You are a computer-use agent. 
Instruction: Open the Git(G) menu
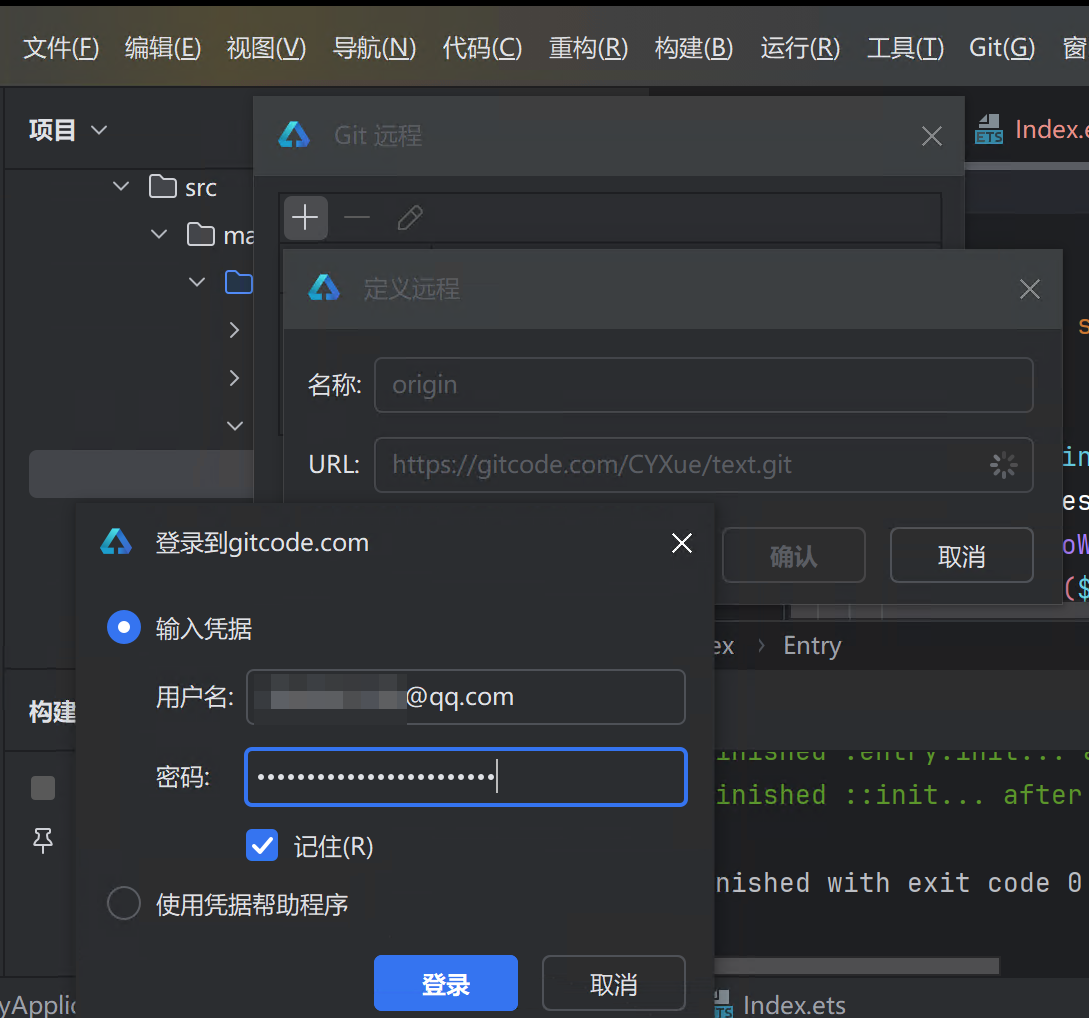pos(1002,48)
